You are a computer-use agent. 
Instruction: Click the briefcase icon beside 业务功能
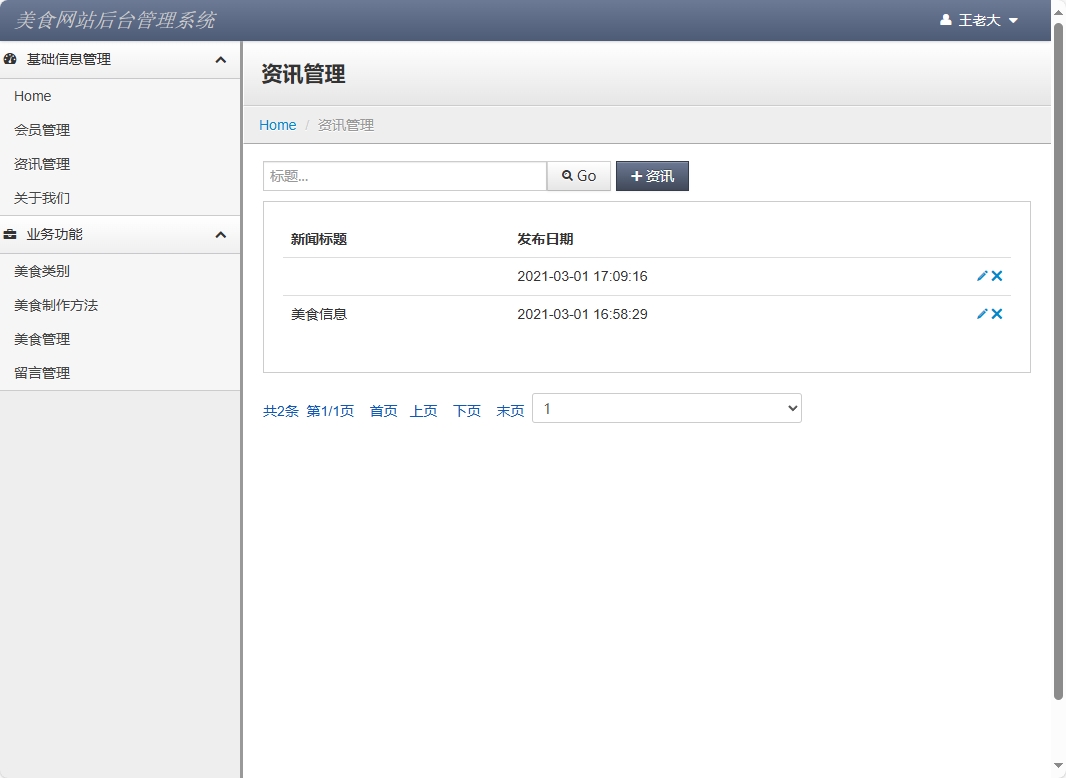click(x=10, y=234)
